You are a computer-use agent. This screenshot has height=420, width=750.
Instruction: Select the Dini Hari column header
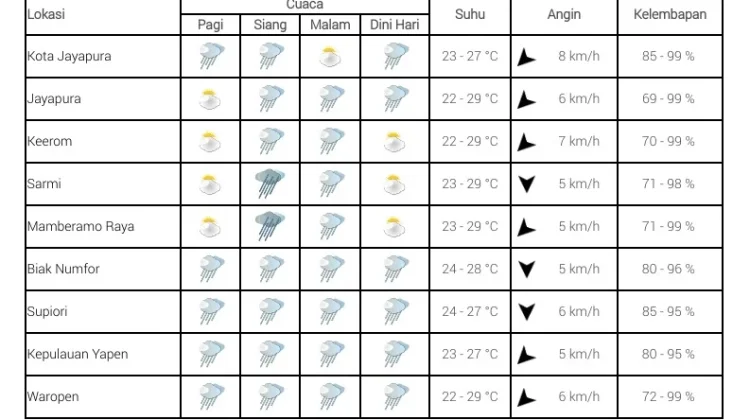click(x=395, y=24)
